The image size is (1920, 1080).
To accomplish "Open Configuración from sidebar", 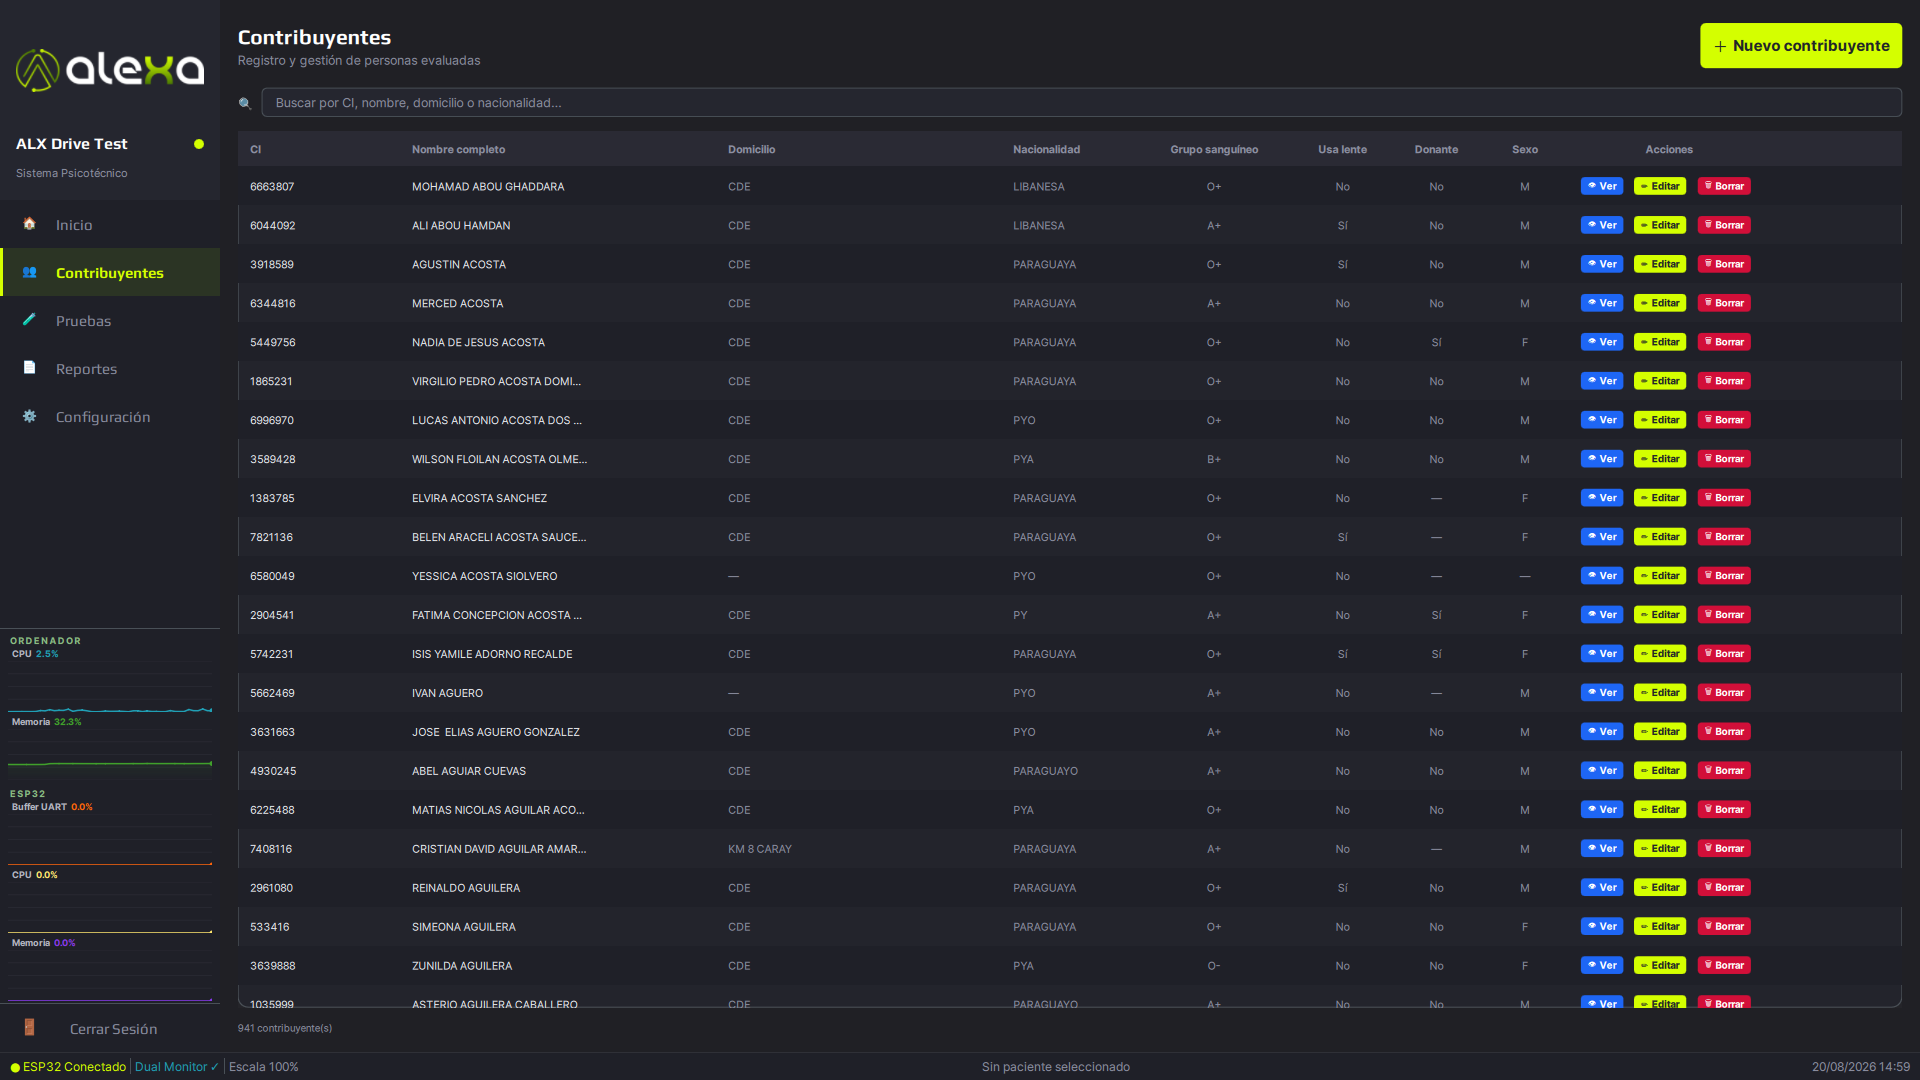I will pos(110,417).
